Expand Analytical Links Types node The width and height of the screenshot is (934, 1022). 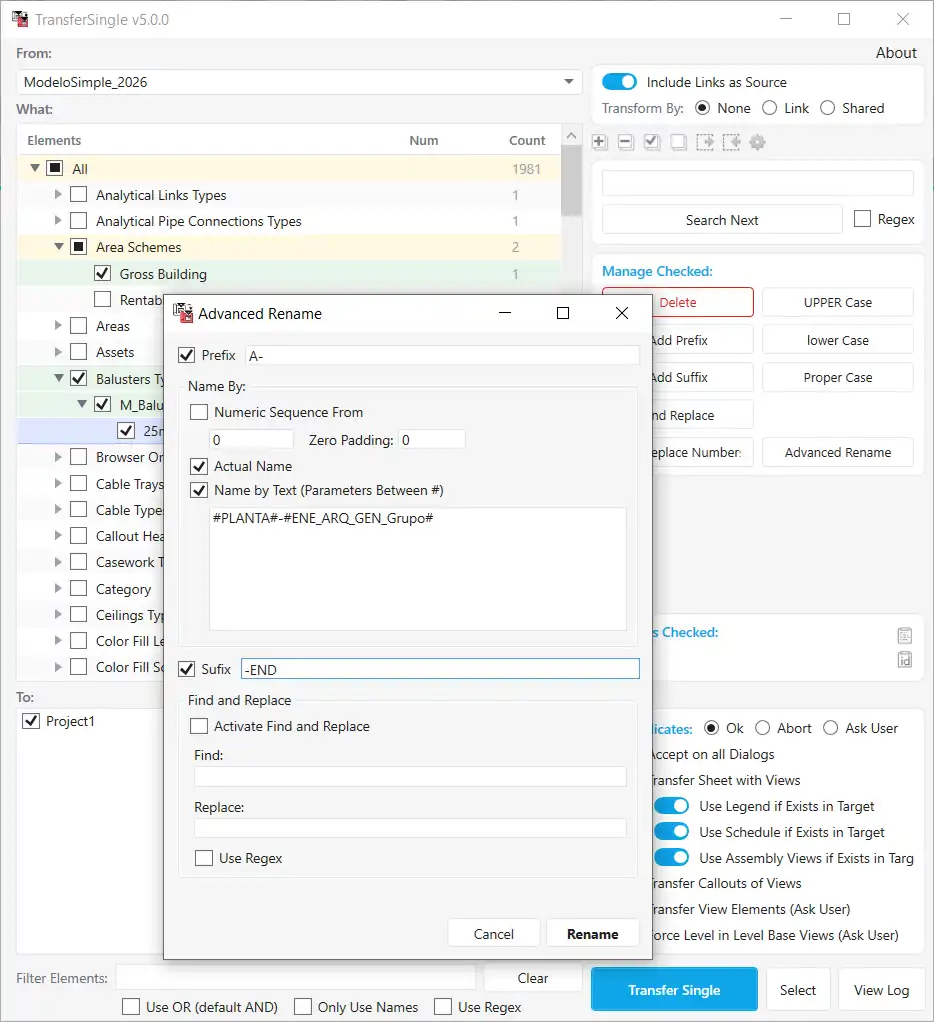(x=58, y=195)
